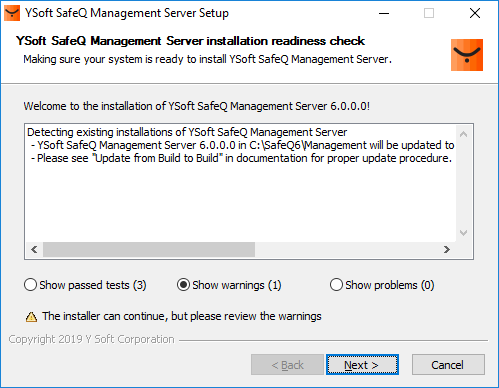This screenshot has height=388, width=499.
Task: Select the Show problems (0) option
Action: coord(382,285)
